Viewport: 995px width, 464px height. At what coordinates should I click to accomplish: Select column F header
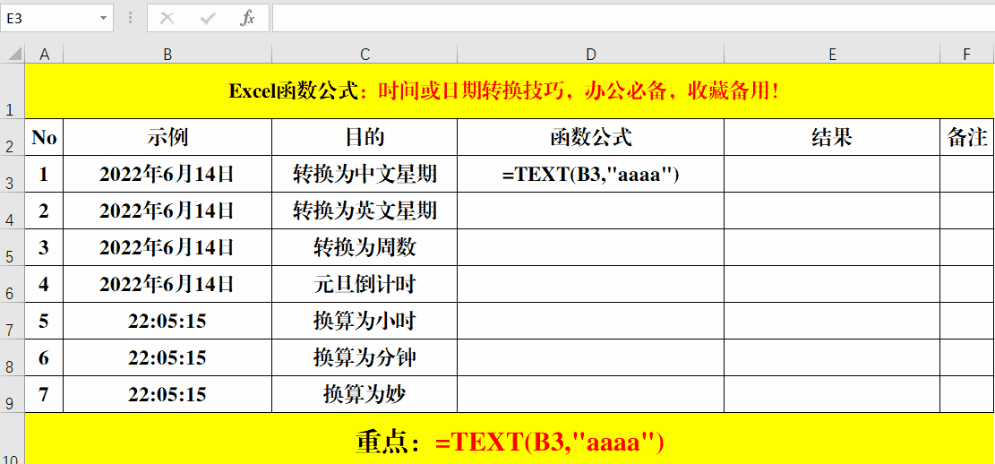(967, 55)
